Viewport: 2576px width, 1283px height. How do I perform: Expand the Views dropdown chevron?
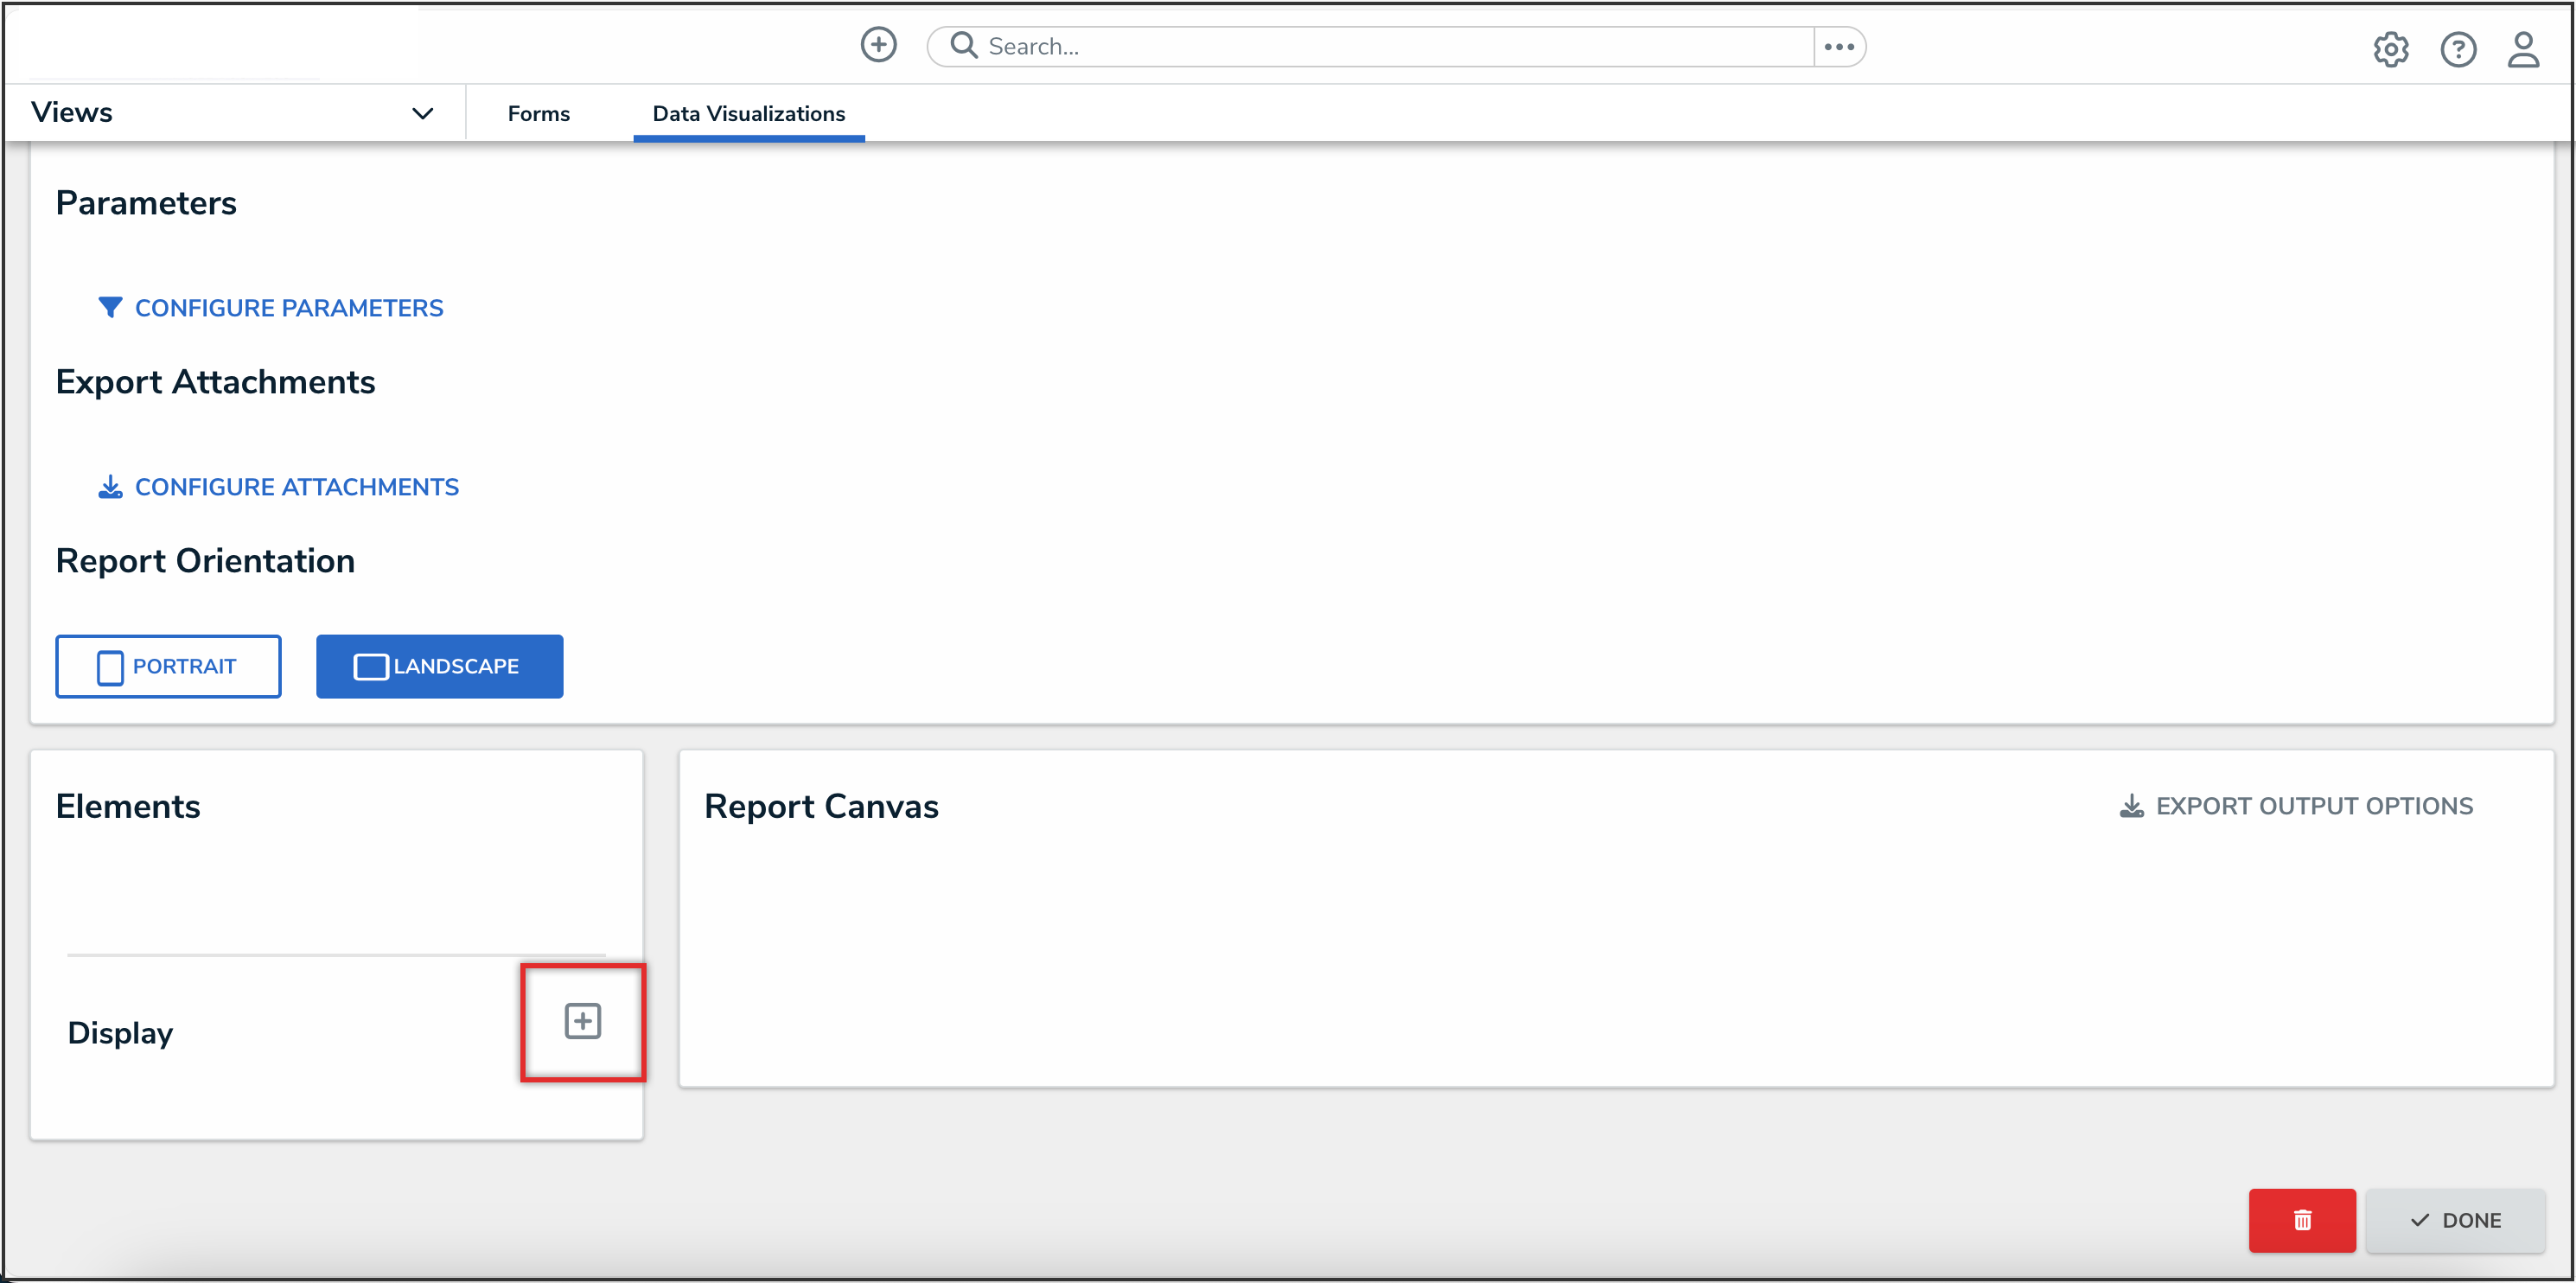click(x=422, y=113)
